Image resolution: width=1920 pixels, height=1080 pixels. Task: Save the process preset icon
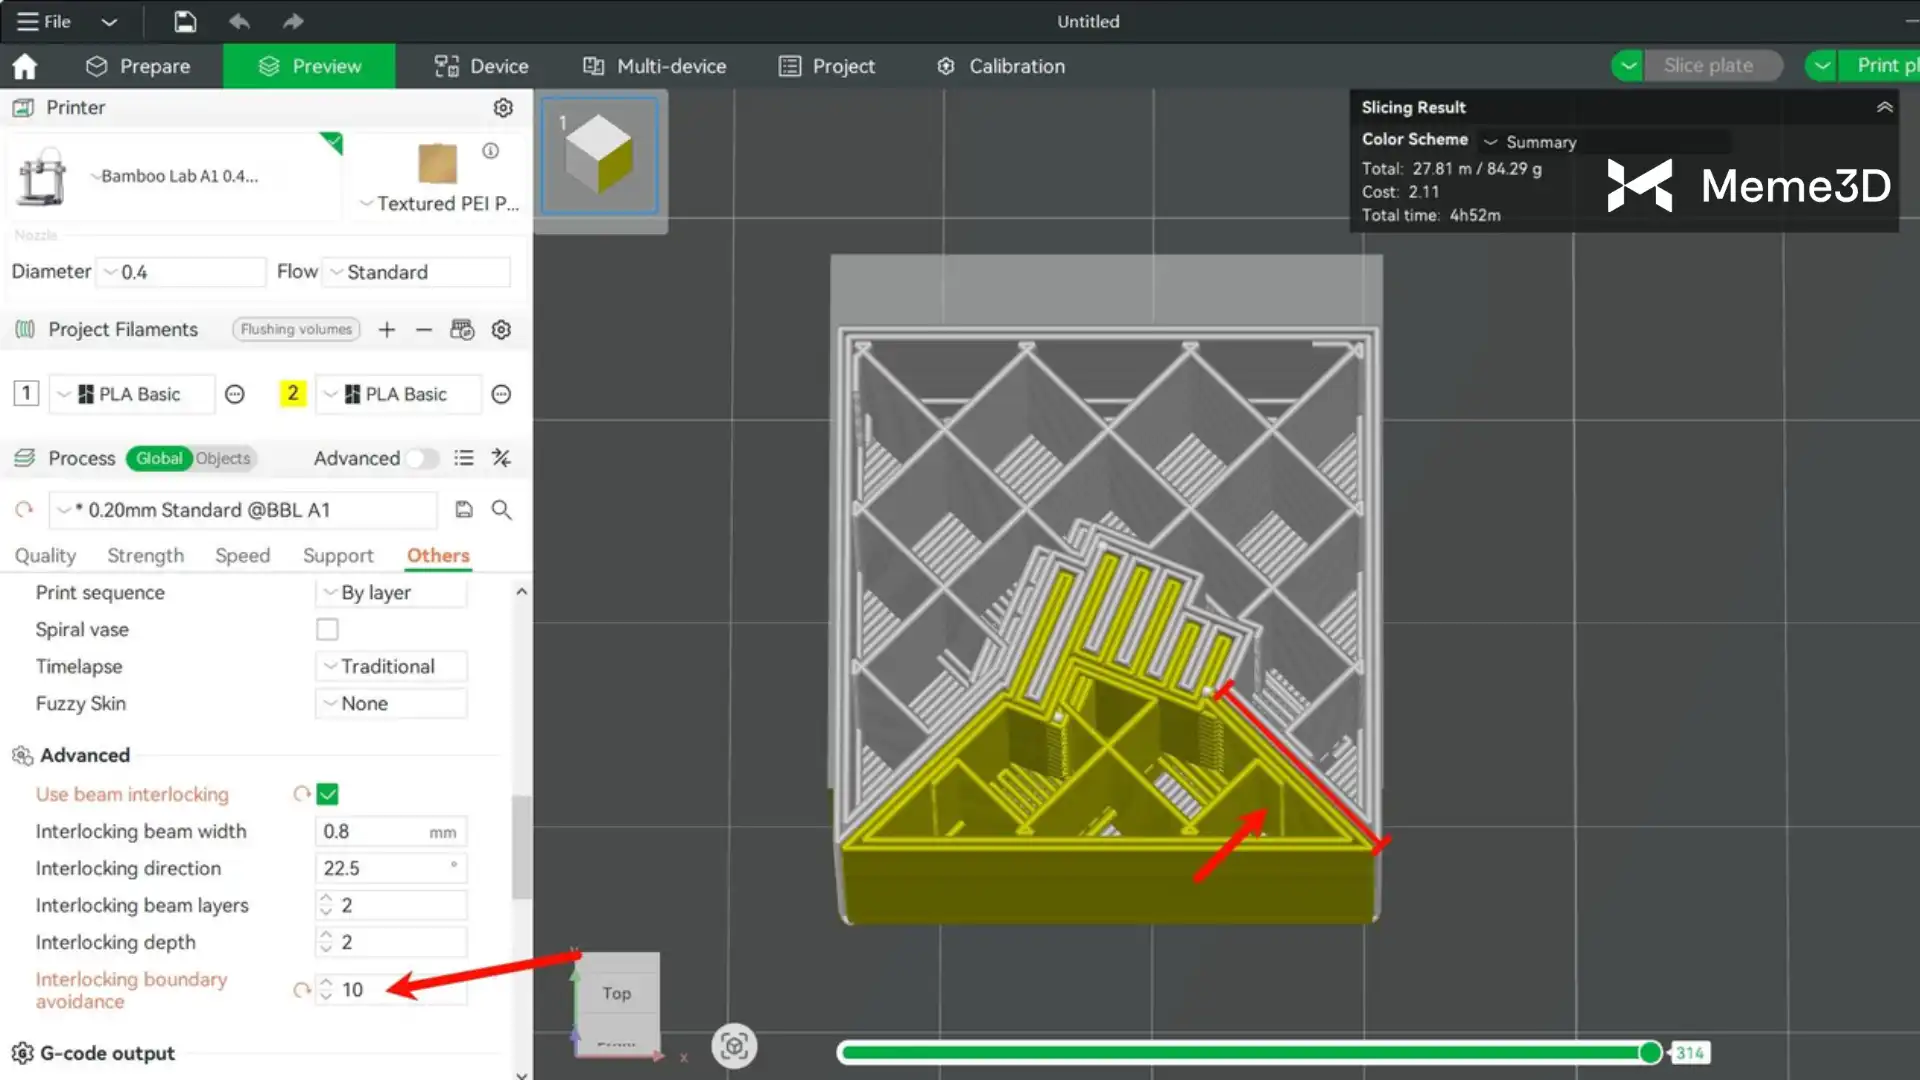[464, 510]
